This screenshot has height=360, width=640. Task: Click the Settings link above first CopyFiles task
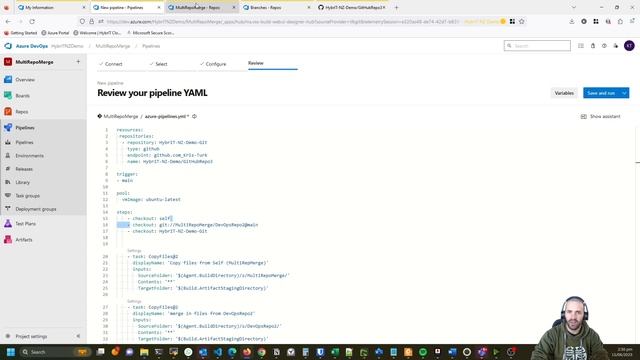[x=134, y=251]
